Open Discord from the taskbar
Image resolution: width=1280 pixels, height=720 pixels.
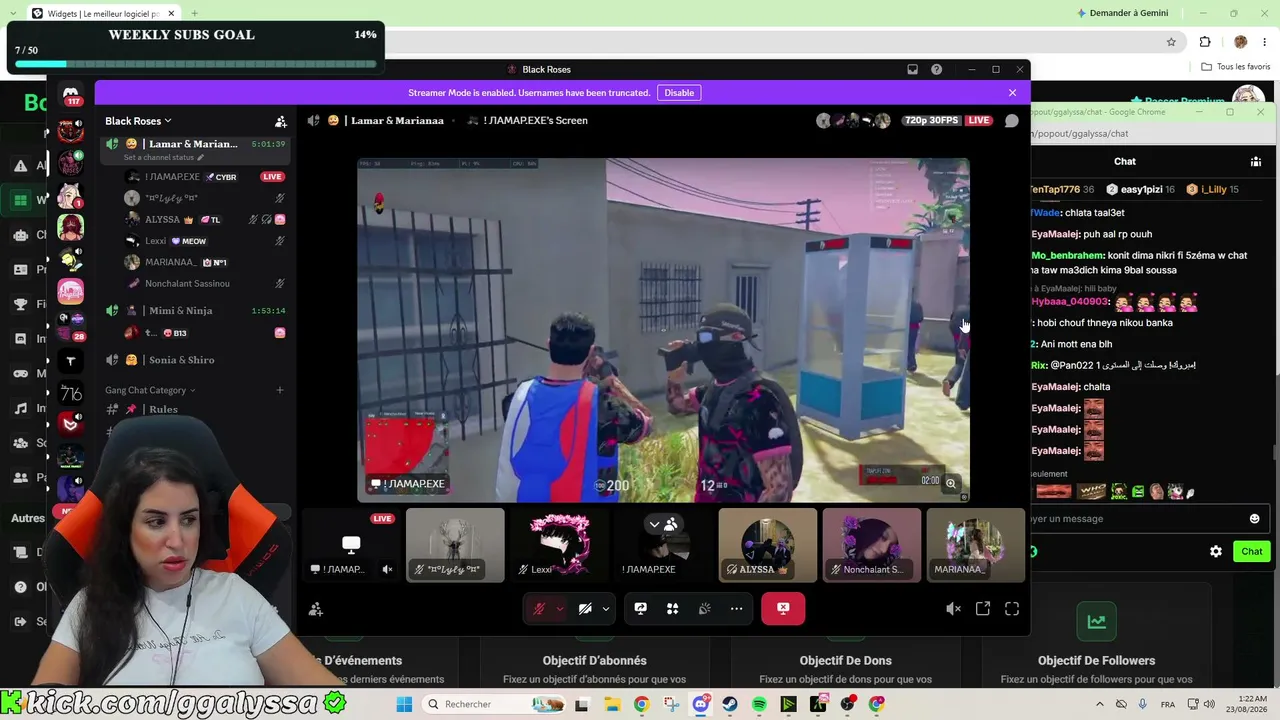click(701, 704)
